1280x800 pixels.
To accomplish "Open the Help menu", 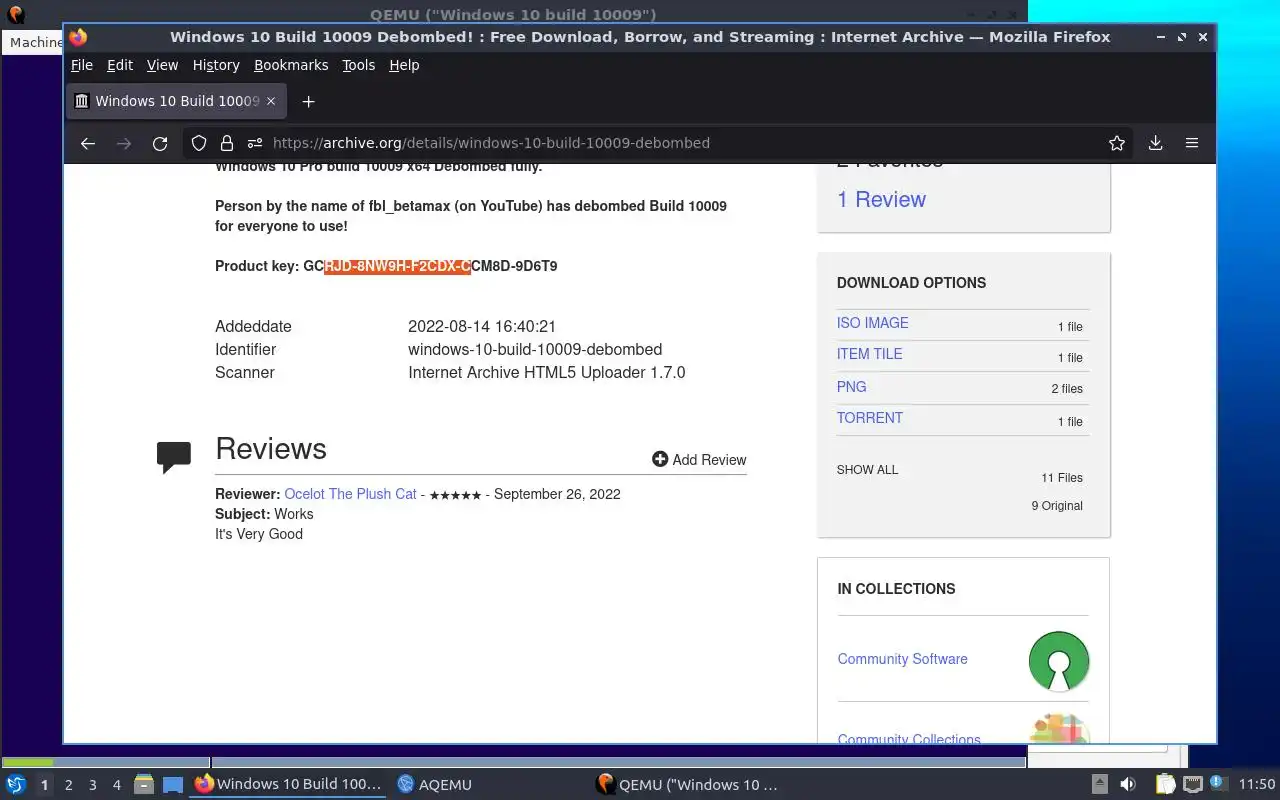I will [404, 65].
